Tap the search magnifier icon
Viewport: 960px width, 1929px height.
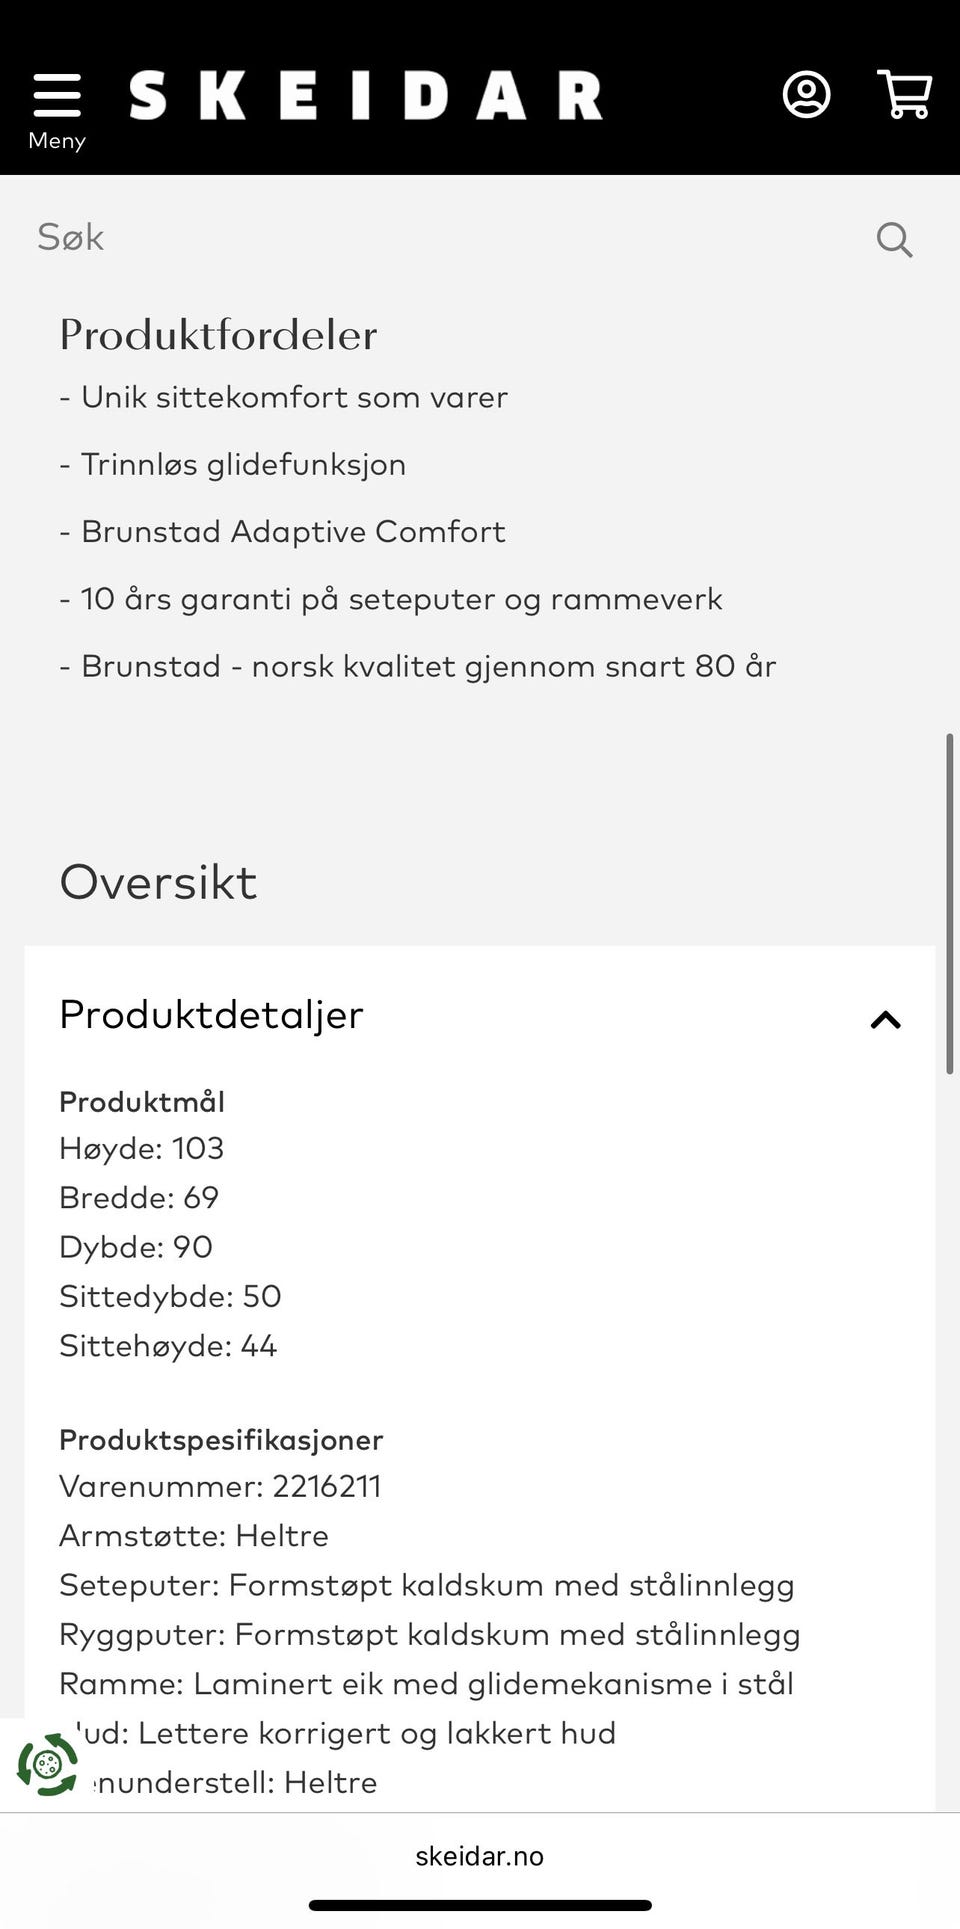click(x=894, y=239)
